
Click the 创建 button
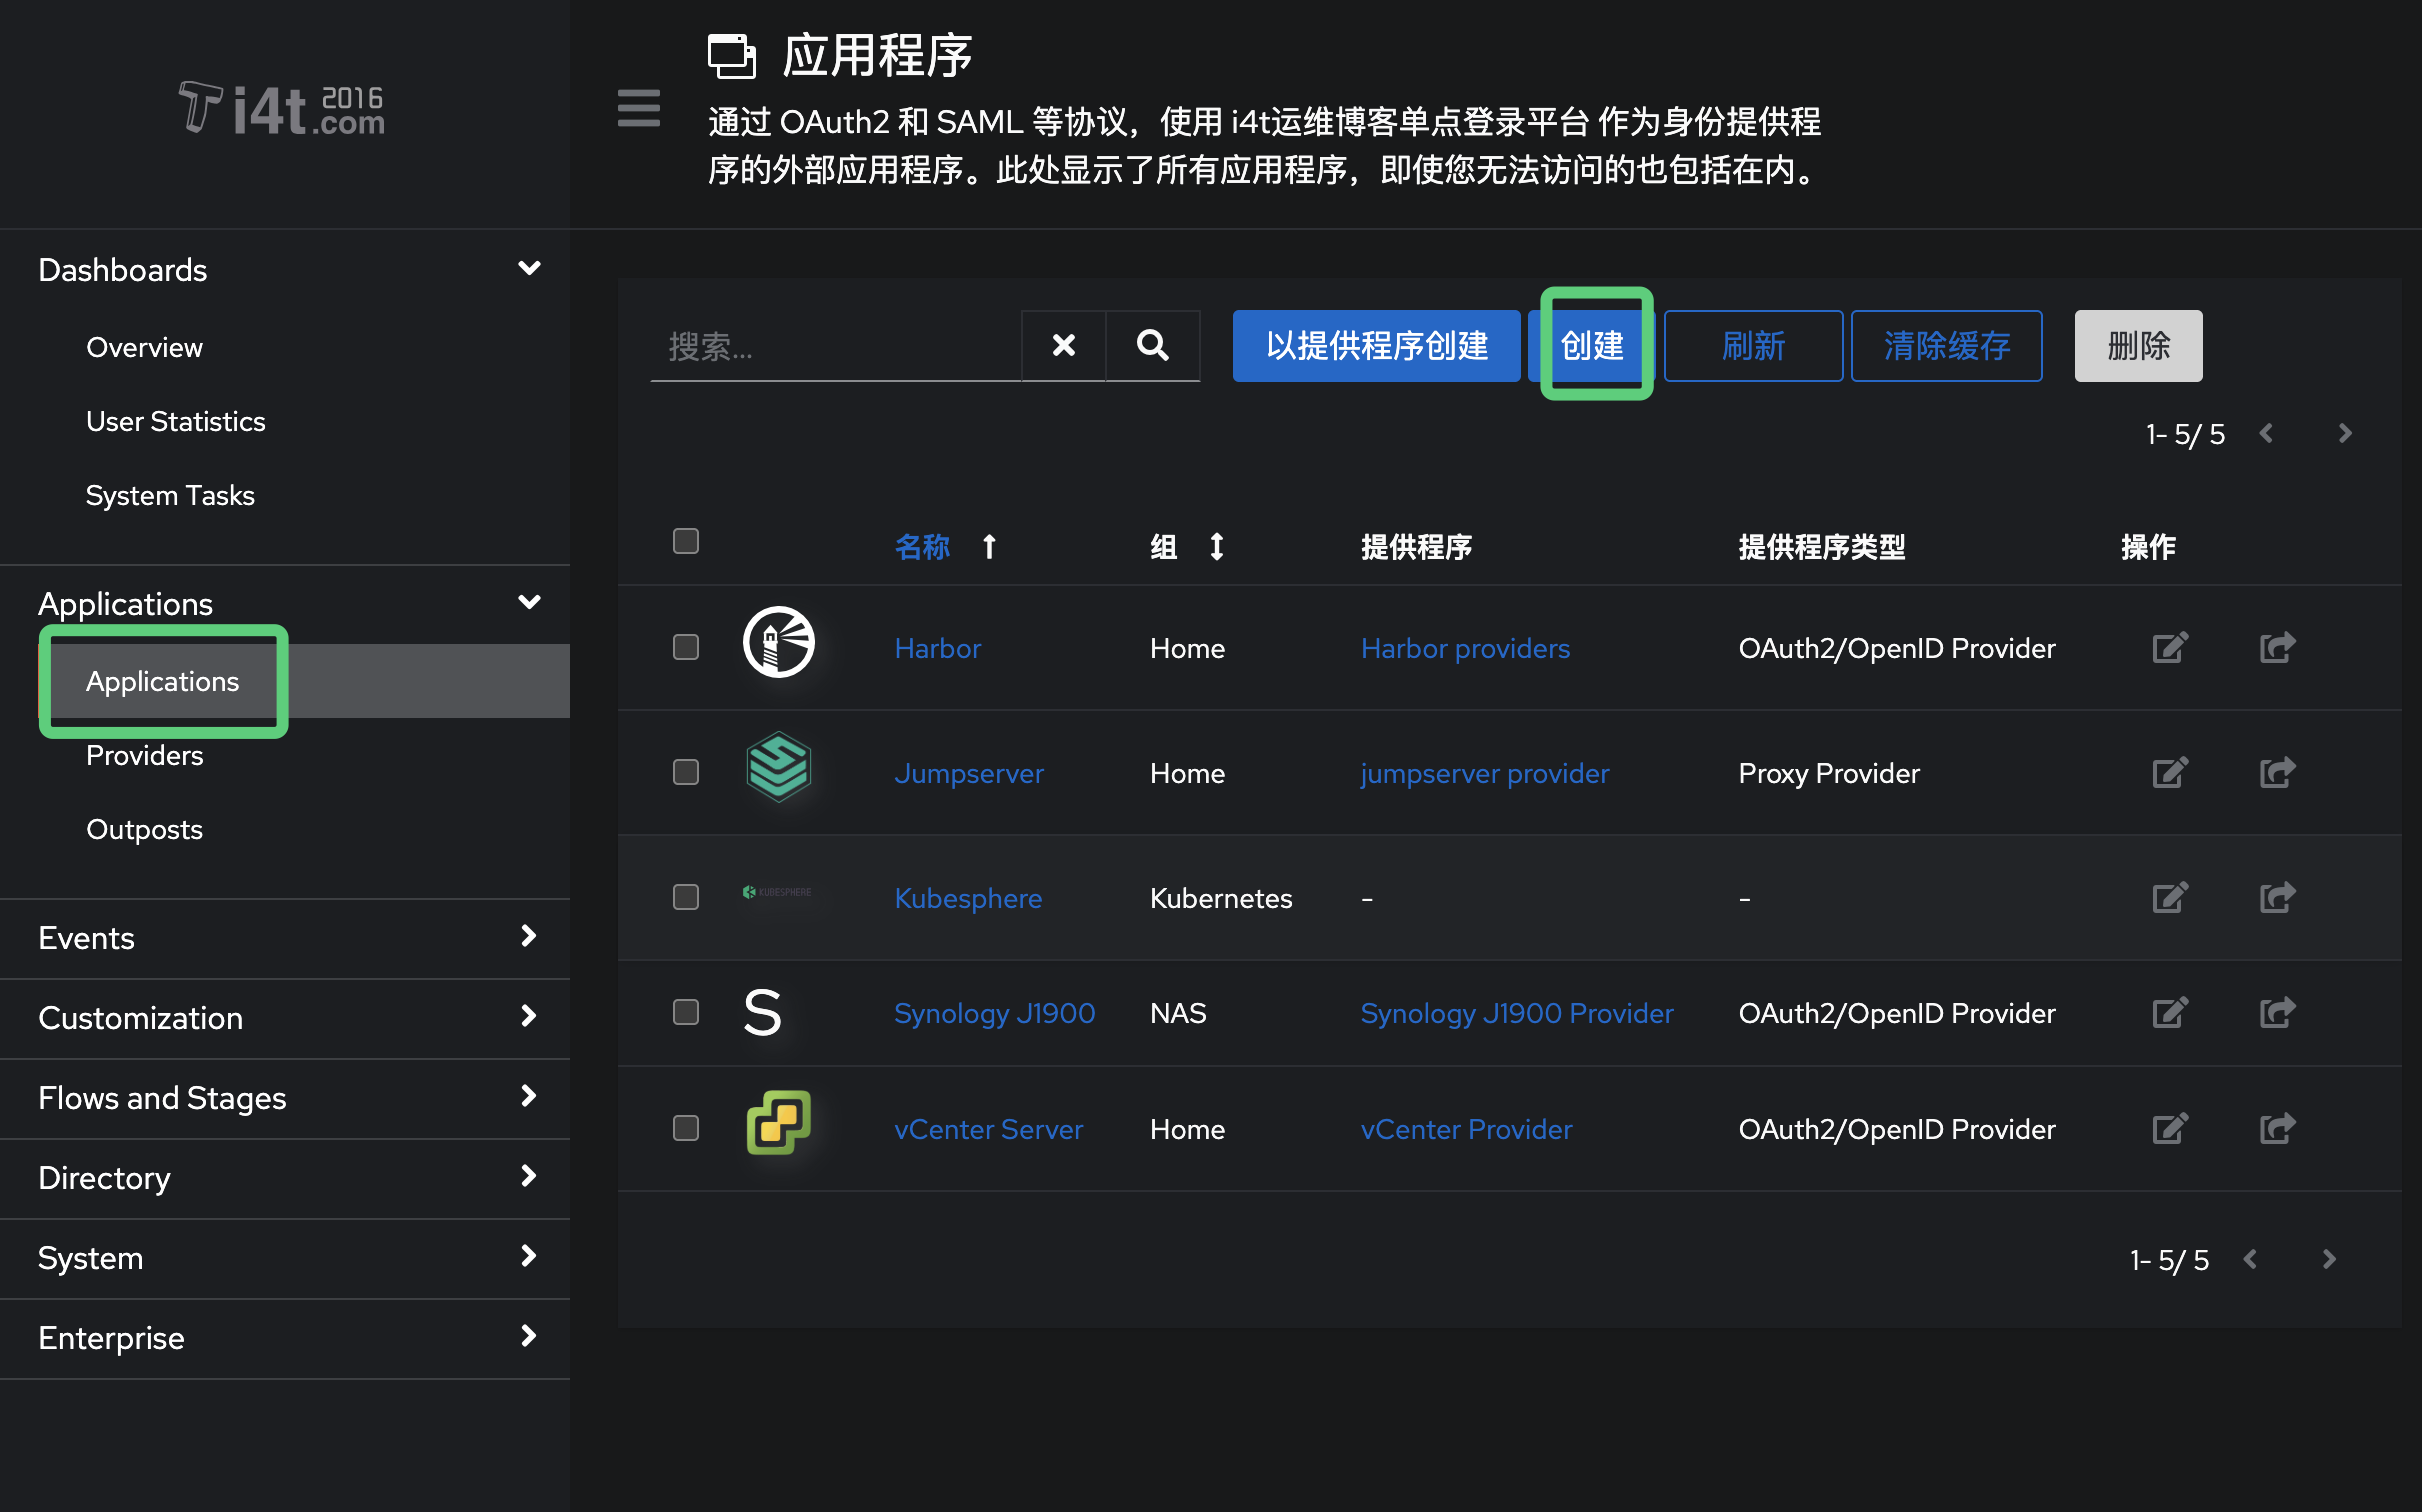(1592, 345)
